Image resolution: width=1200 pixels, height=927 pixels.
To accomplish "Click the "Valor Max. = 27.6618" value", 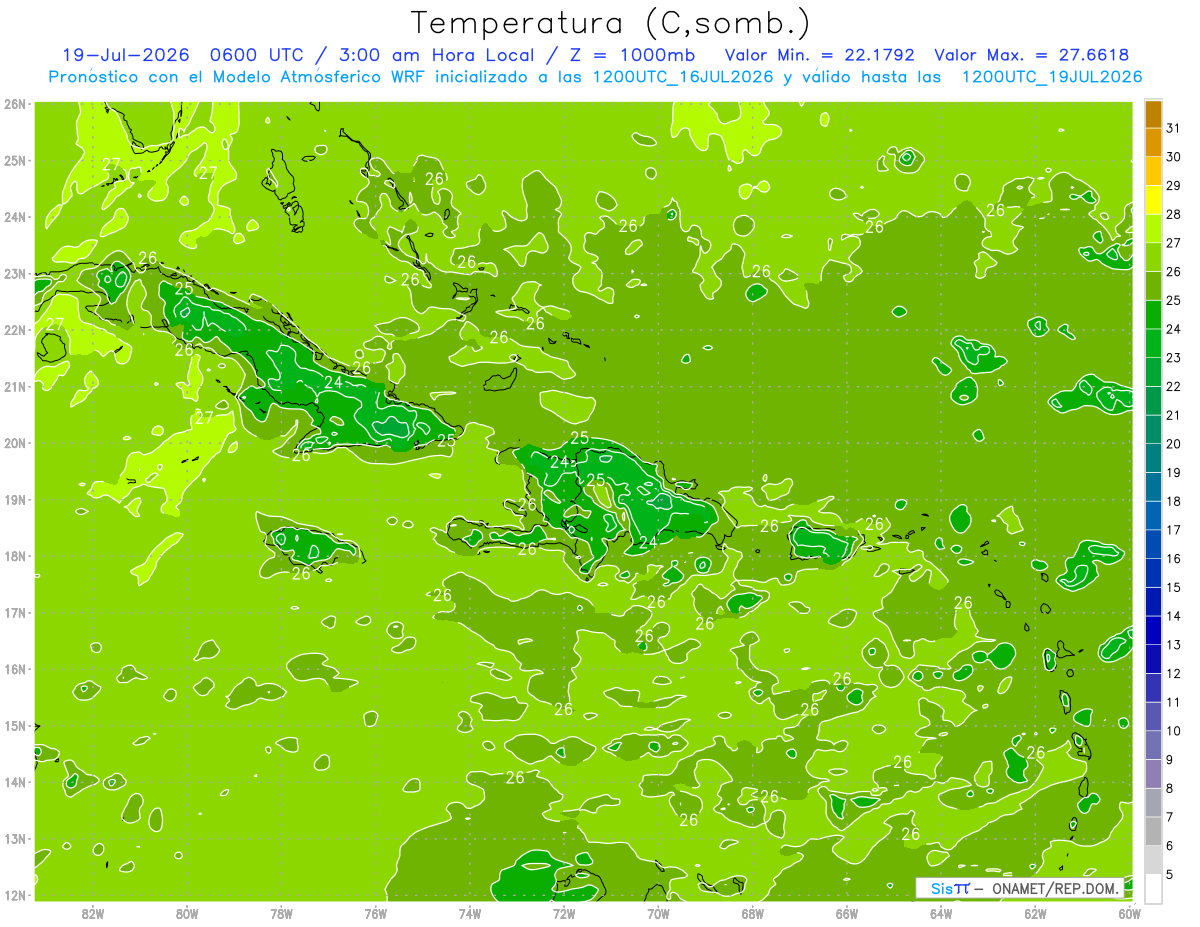I will coord(1032,55).
